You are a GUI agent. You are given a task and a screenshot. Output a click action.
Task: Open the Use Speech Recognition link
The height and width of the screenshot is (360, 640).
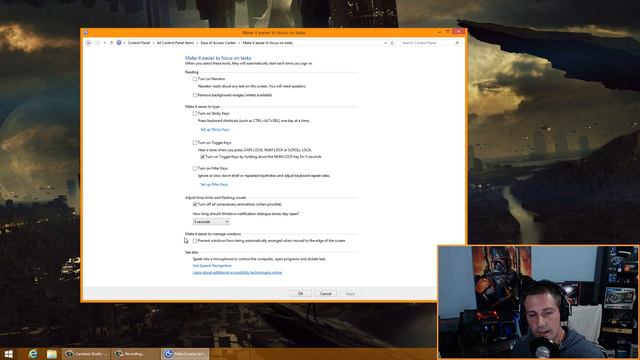click(x=212, y=266)
